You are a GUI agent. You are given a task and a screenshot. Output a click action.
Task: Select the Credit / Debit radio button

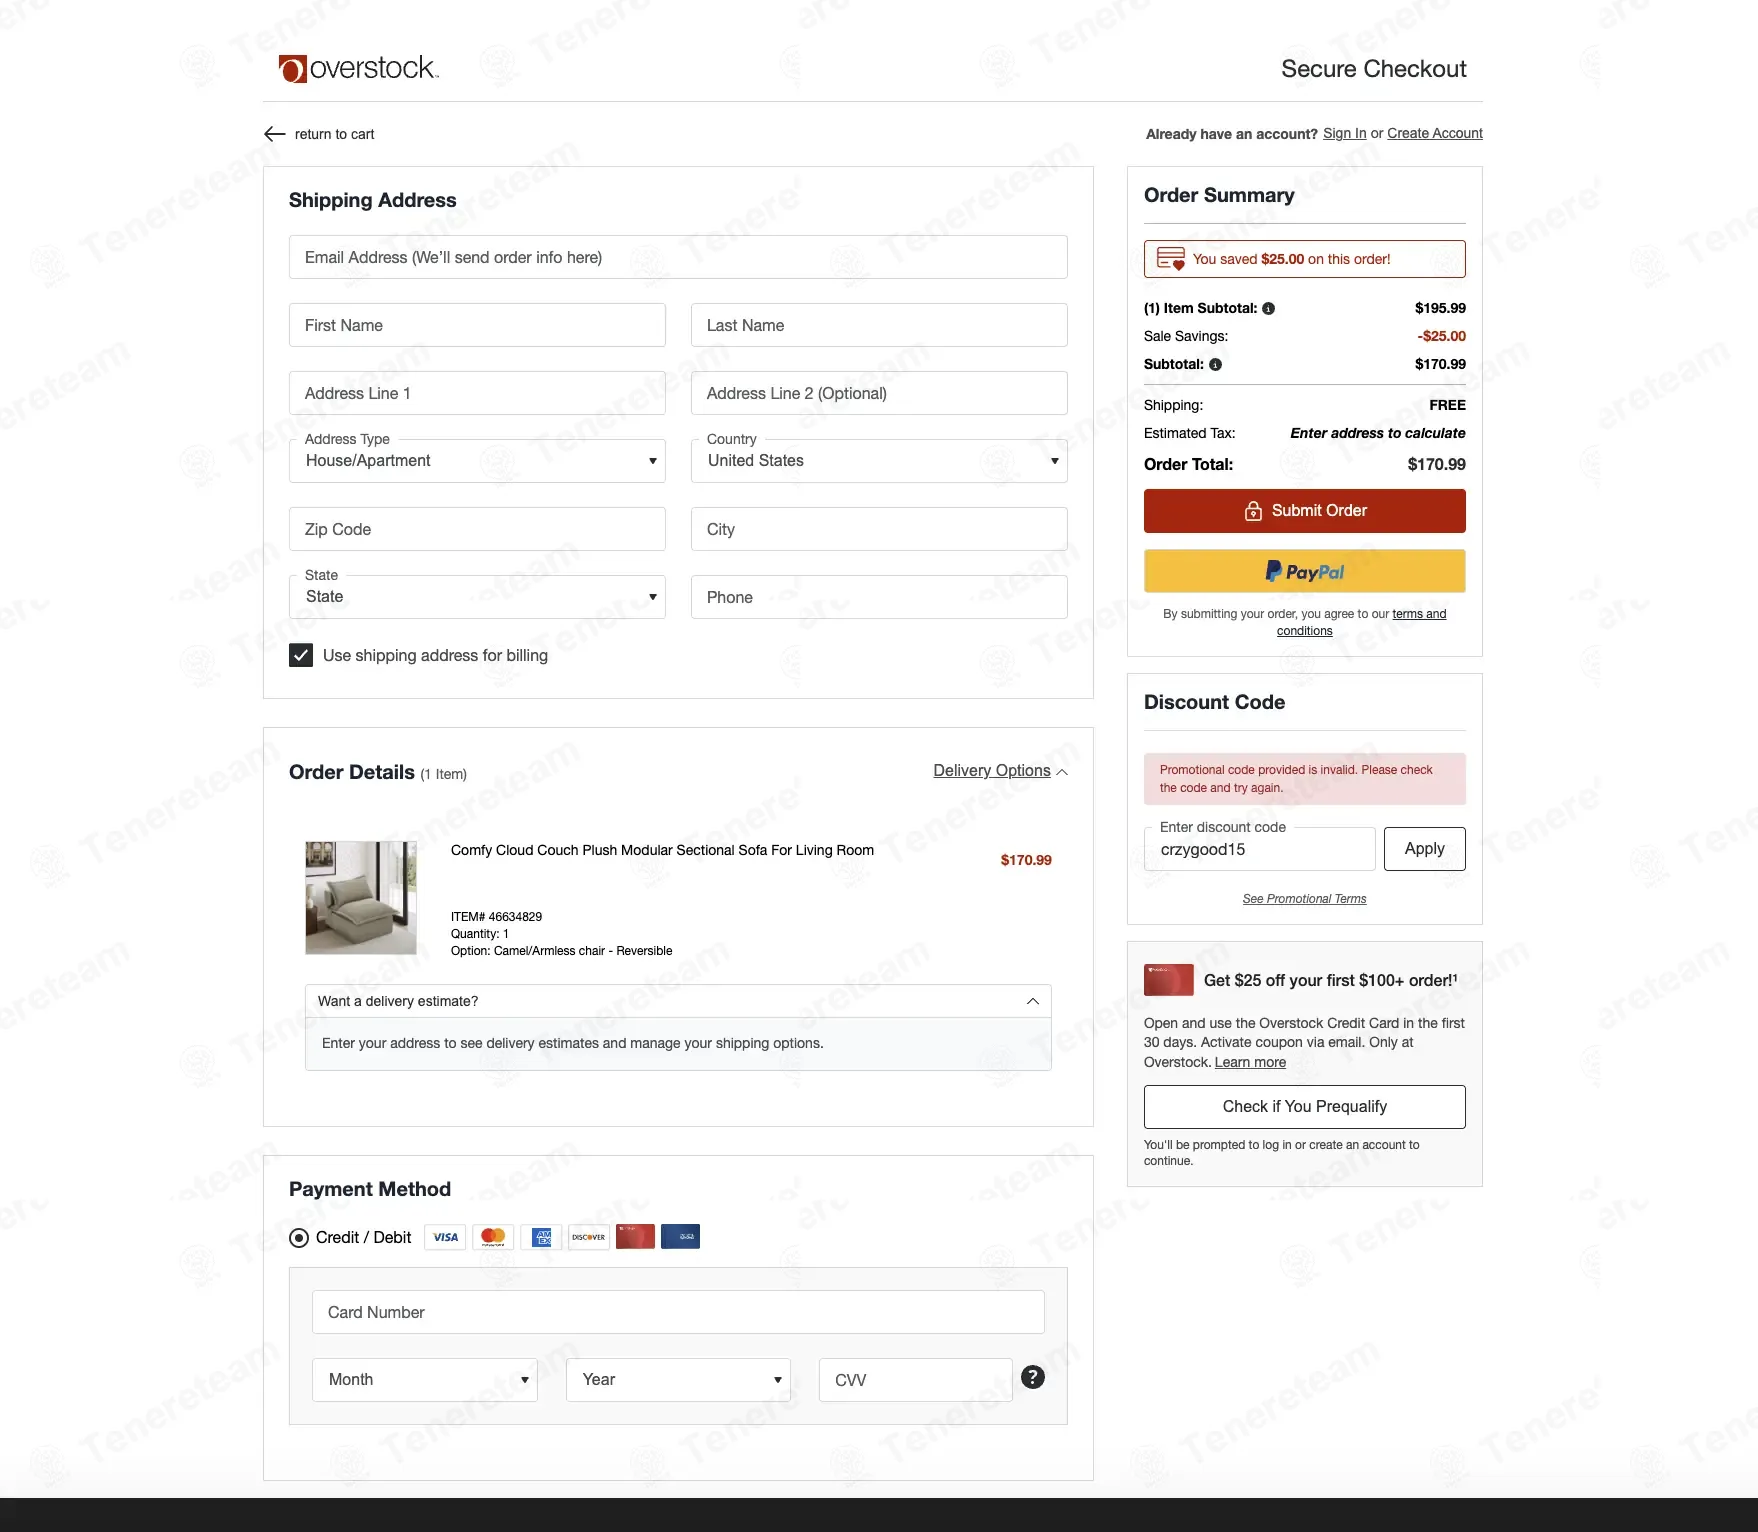(299, 1238)
